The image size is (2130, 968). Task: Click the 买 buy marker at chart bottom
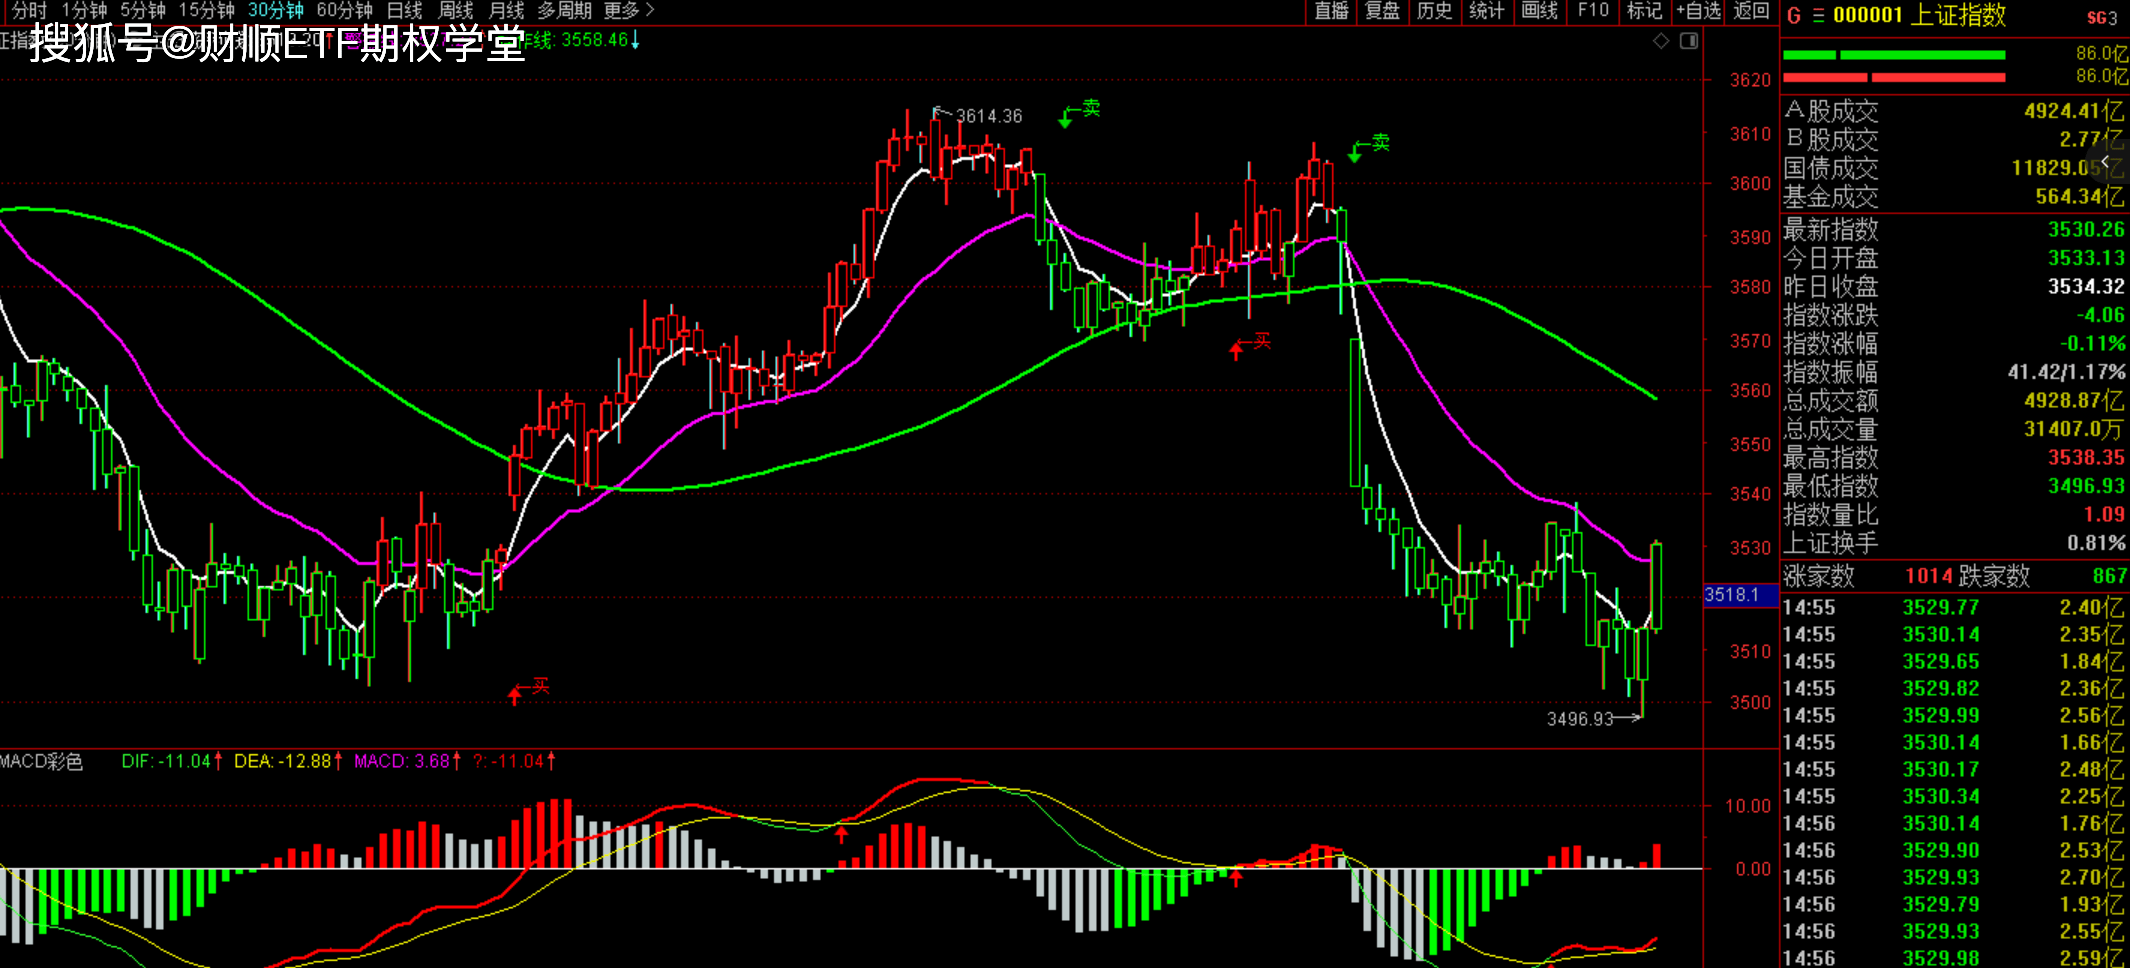tap(529, 688)
